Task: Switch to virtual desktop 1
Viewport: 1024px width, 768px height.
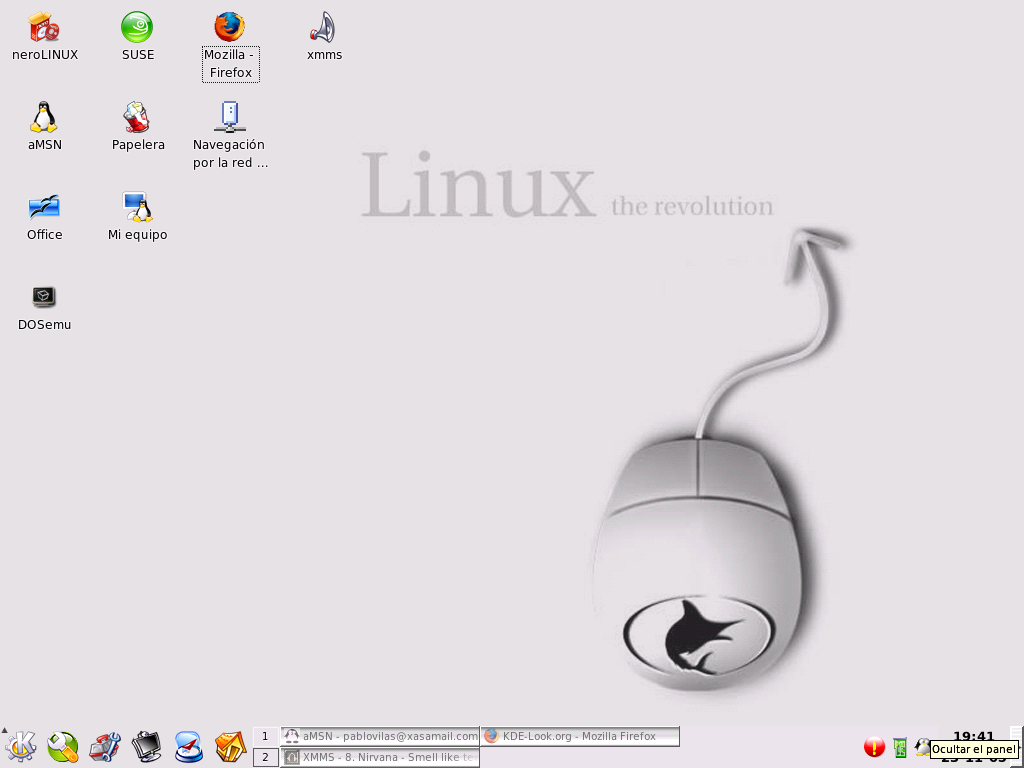Action: (265, 736)
